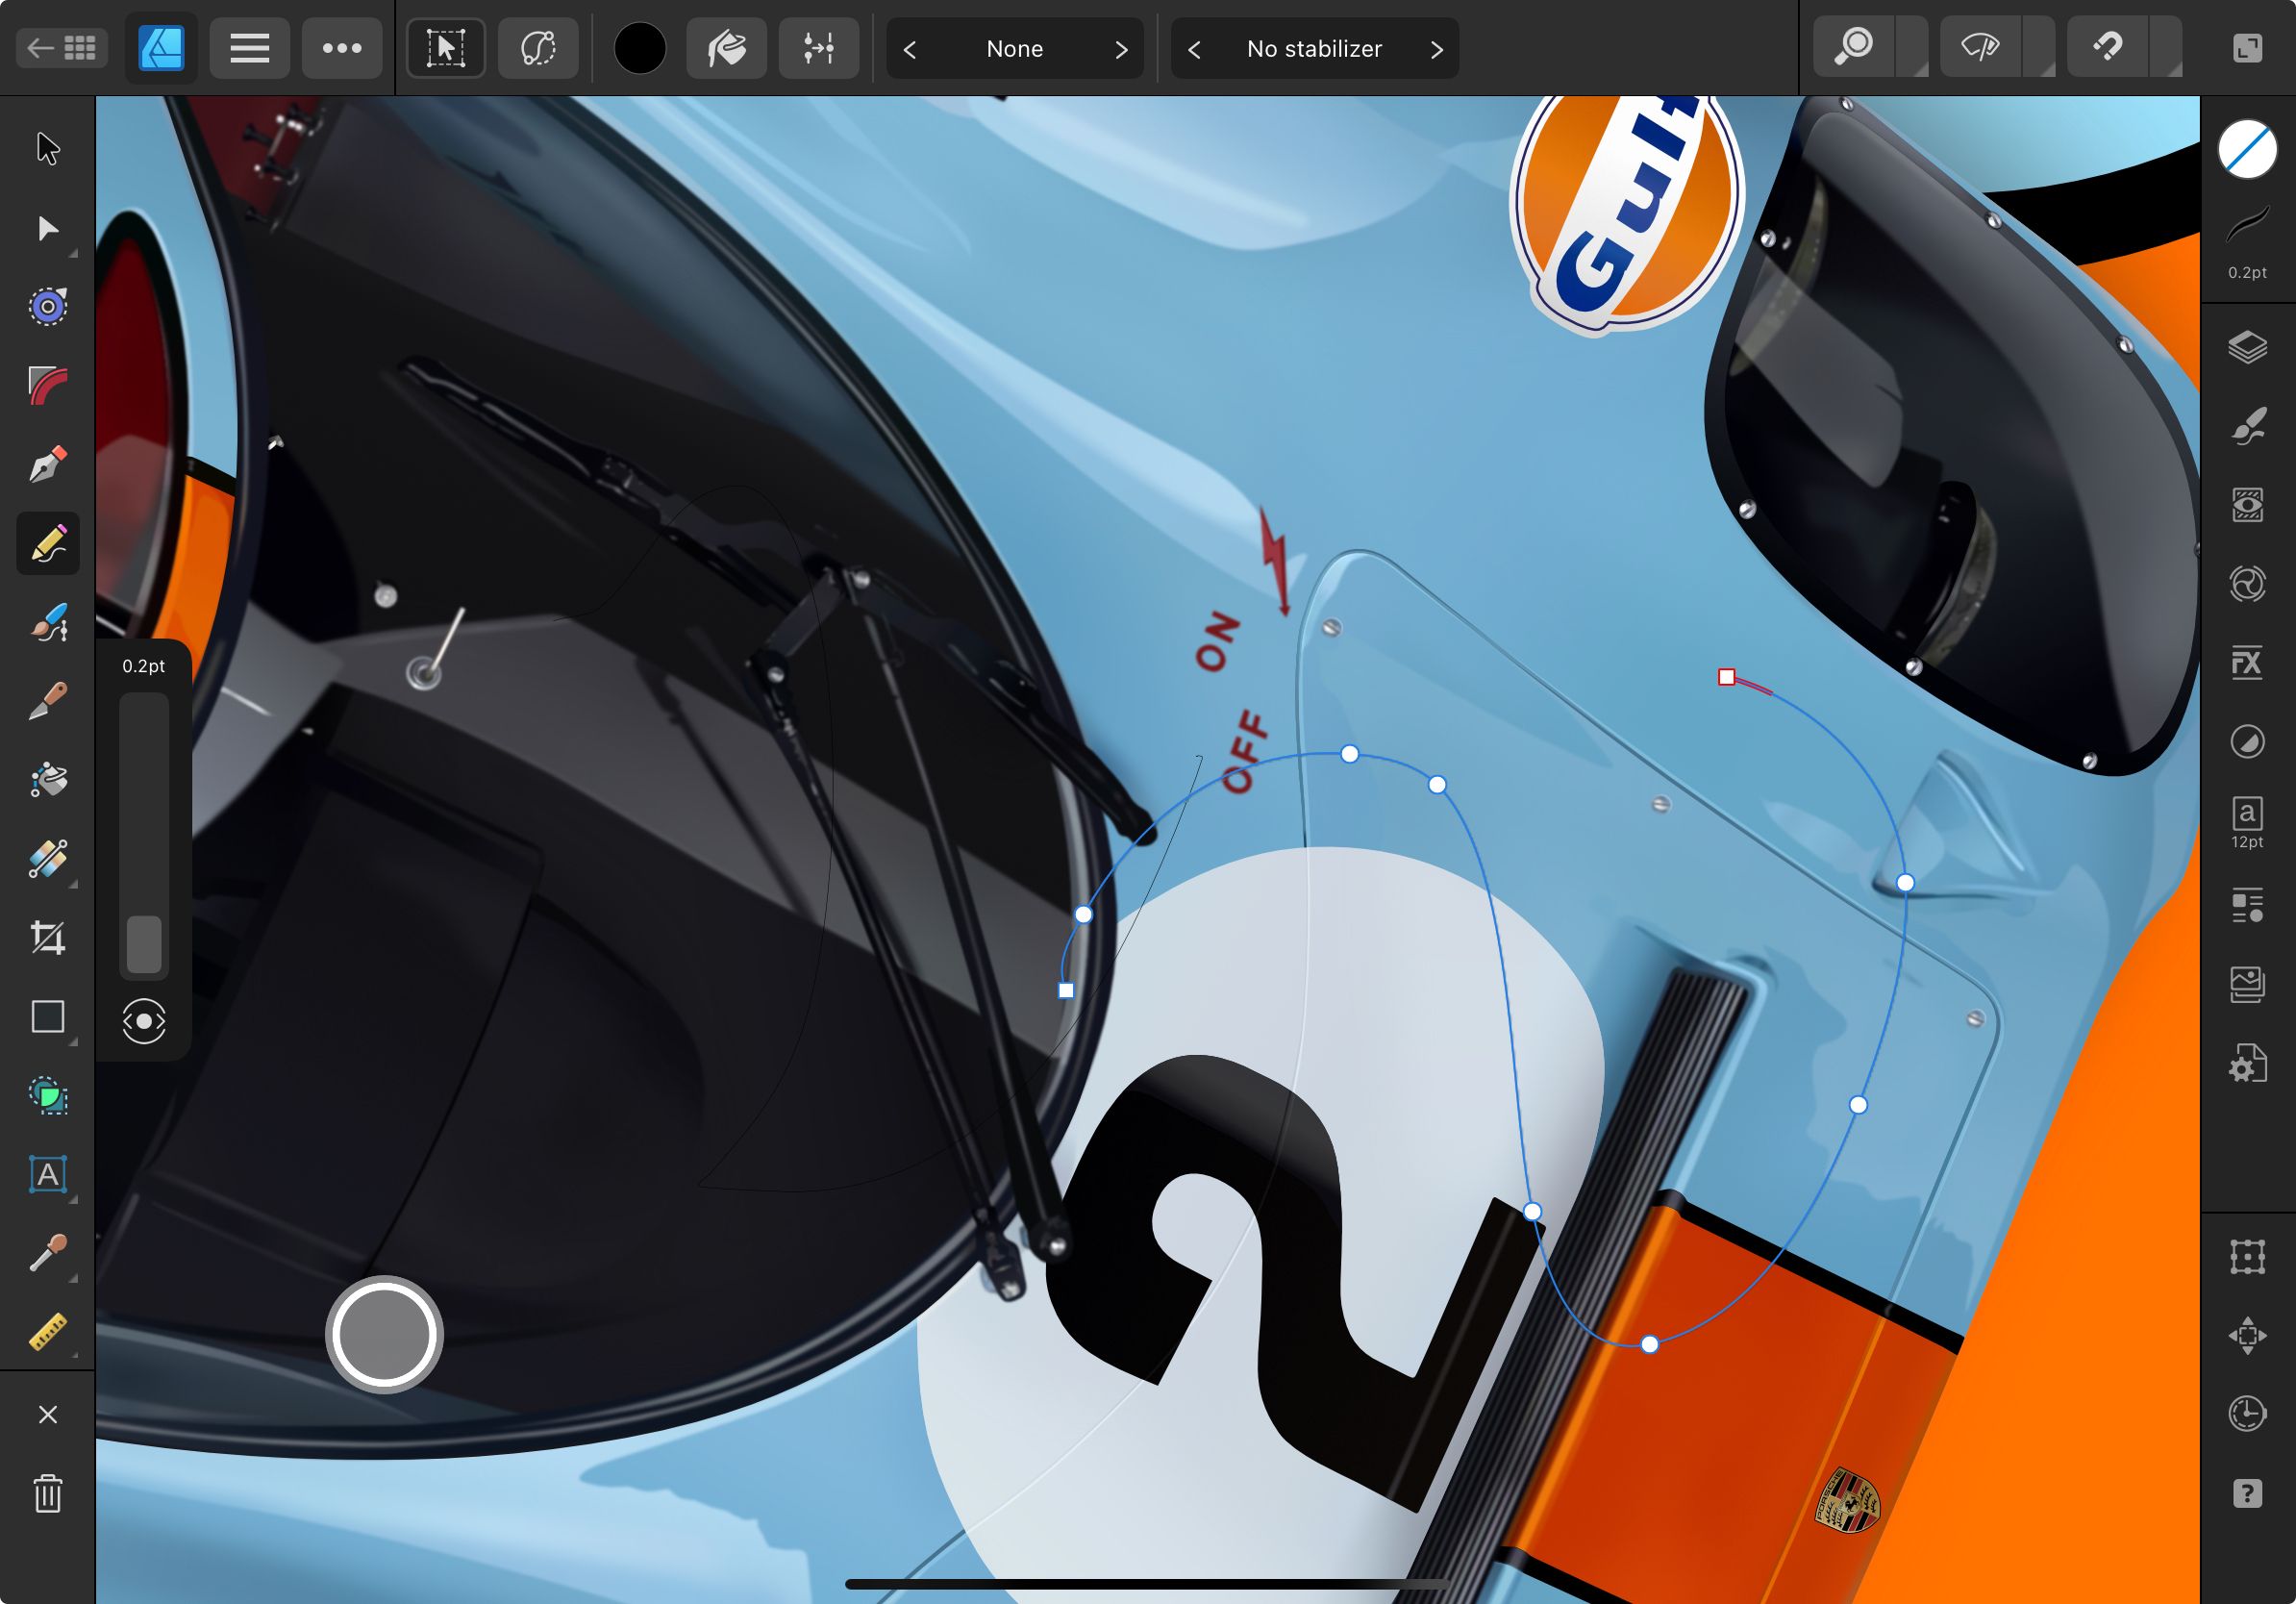
Task: Select the Artistic Text tool
Action: pos(47,1175)
